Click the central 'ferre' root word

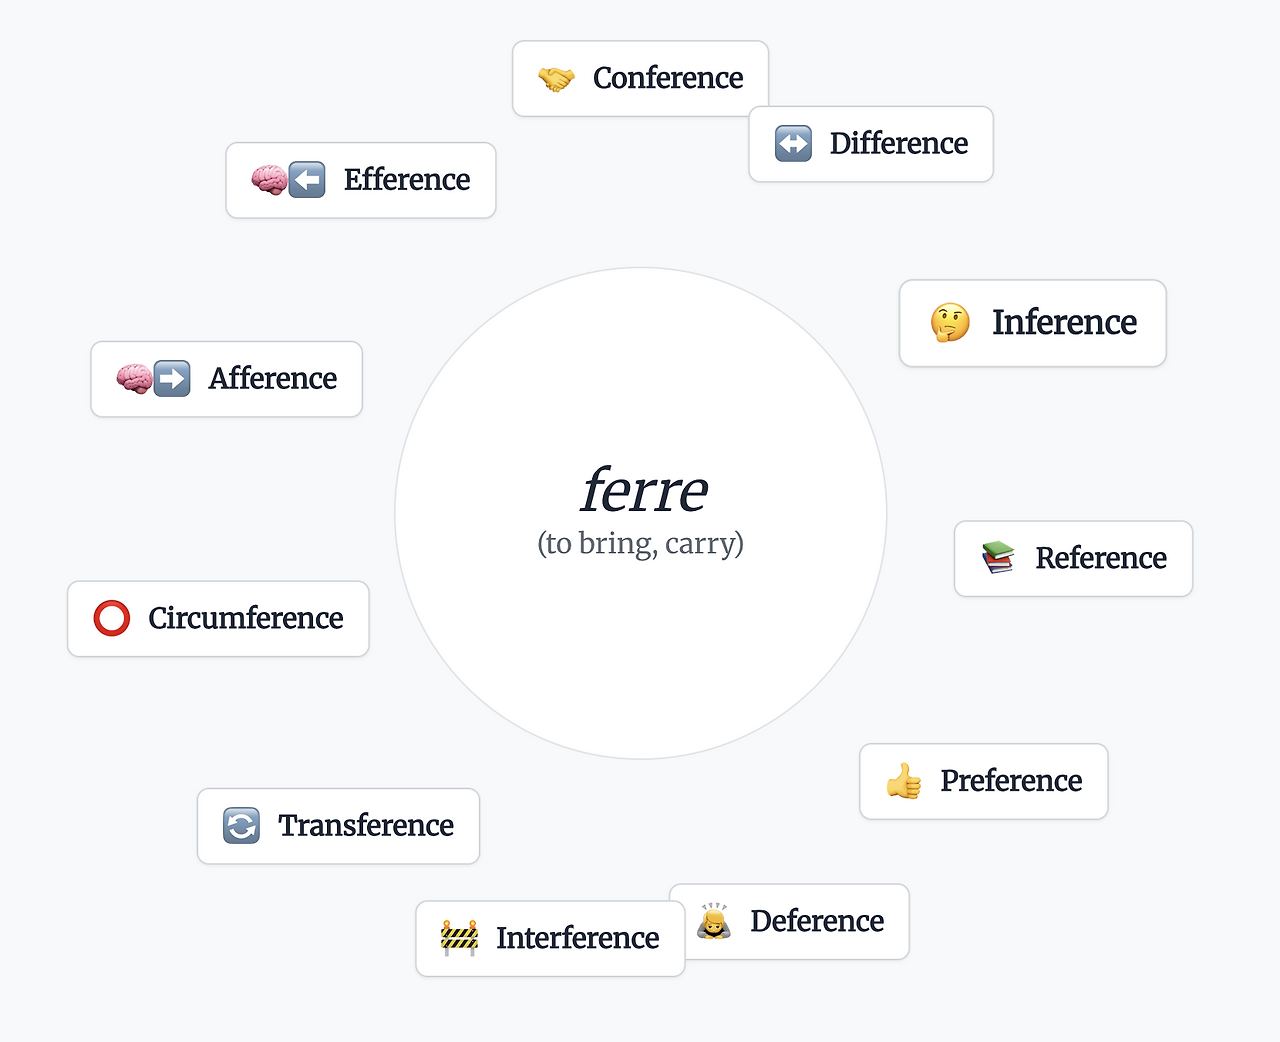643,490
